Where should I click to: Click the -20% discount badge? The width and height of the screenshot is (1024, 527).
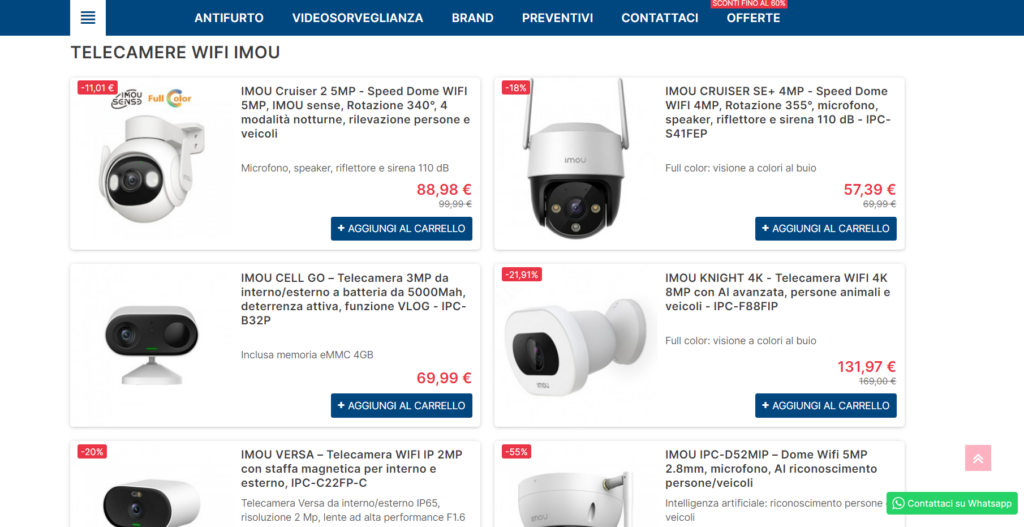[x=92, y=452]
